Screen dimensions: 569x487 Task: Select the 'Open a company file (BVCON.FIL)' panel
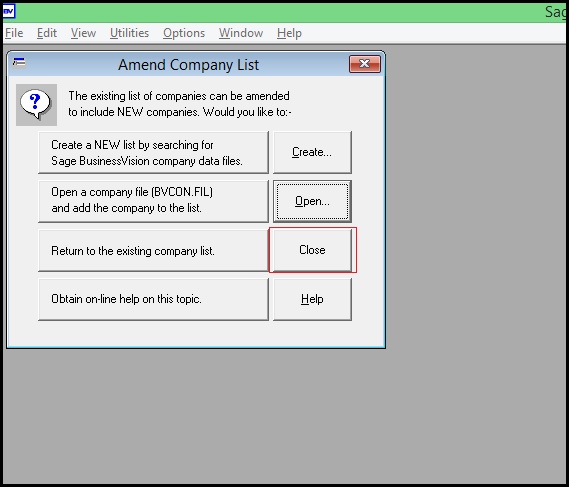[153, 201]
